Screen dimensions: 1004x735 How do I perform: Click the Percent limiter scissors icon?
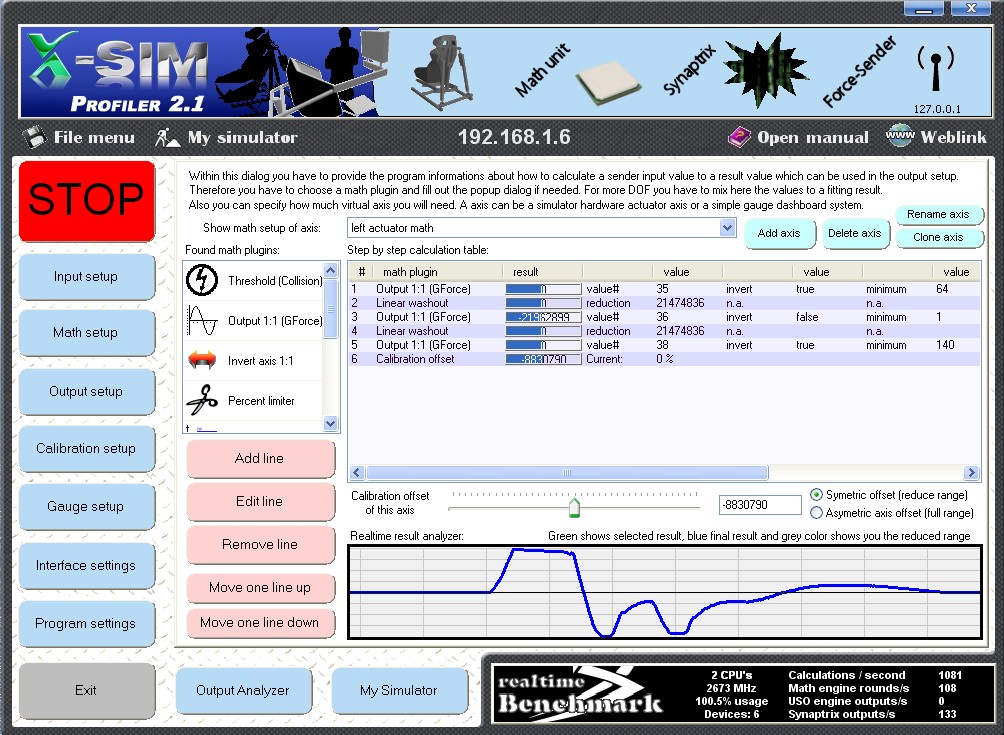pyautogui.click(x=202, y=400)
